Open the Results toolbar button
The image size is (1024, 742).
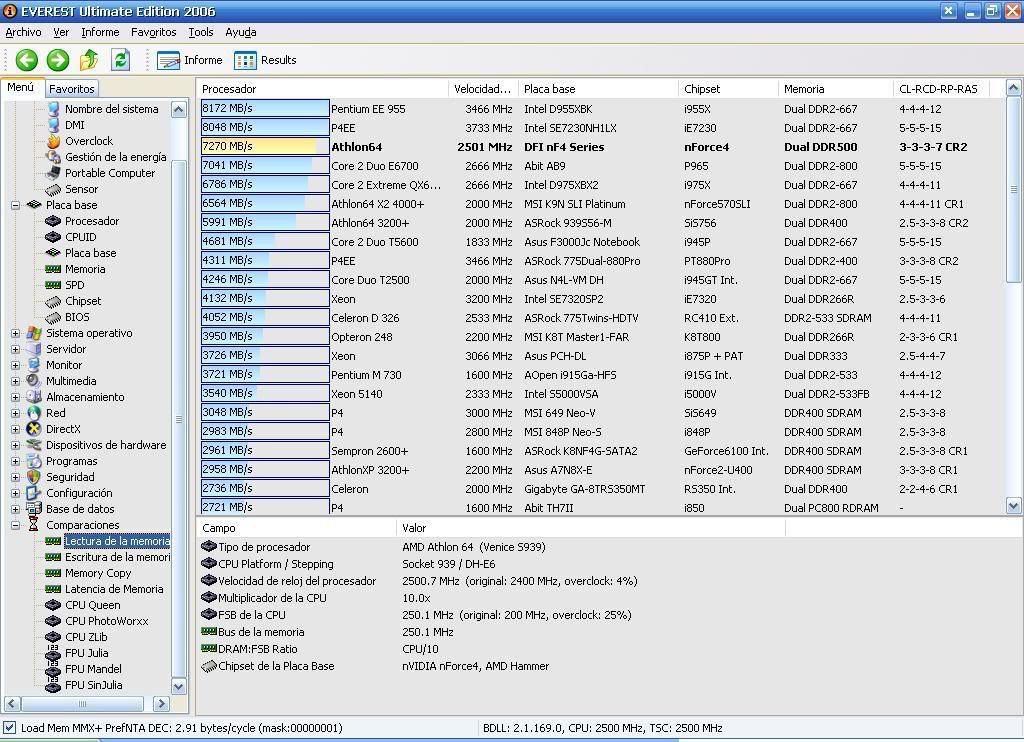point(265,60)
